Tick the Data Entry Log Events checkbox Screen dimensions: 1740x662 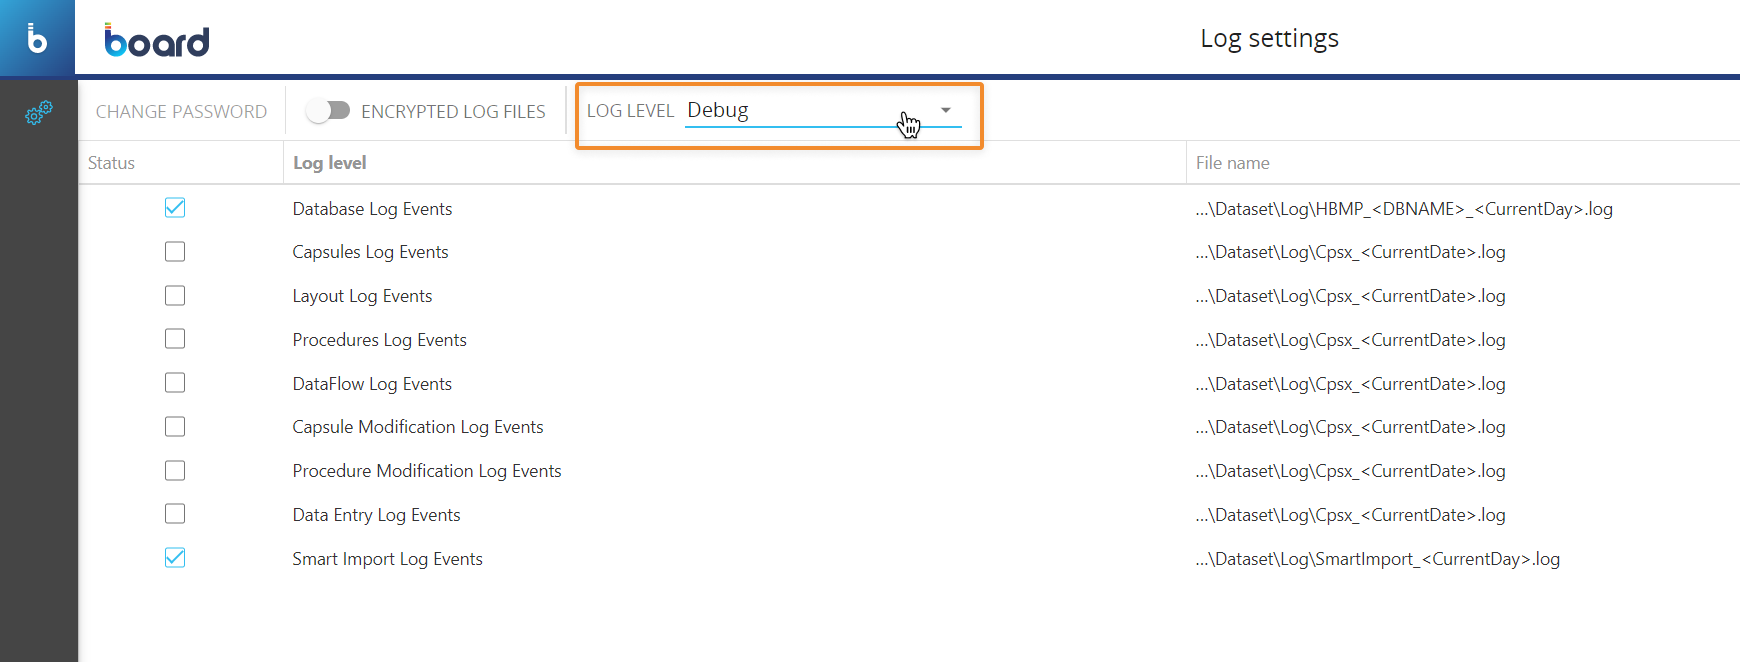tap(175, 514)
